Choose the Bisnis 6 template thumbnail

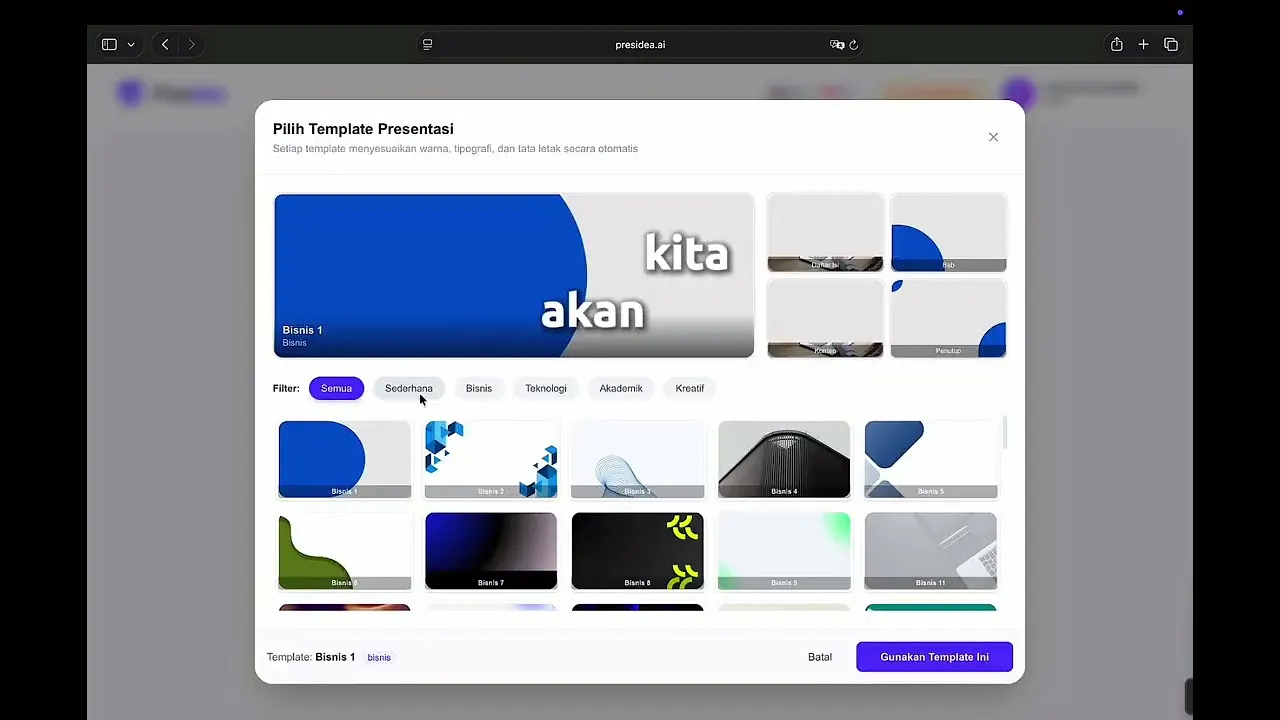345,551
